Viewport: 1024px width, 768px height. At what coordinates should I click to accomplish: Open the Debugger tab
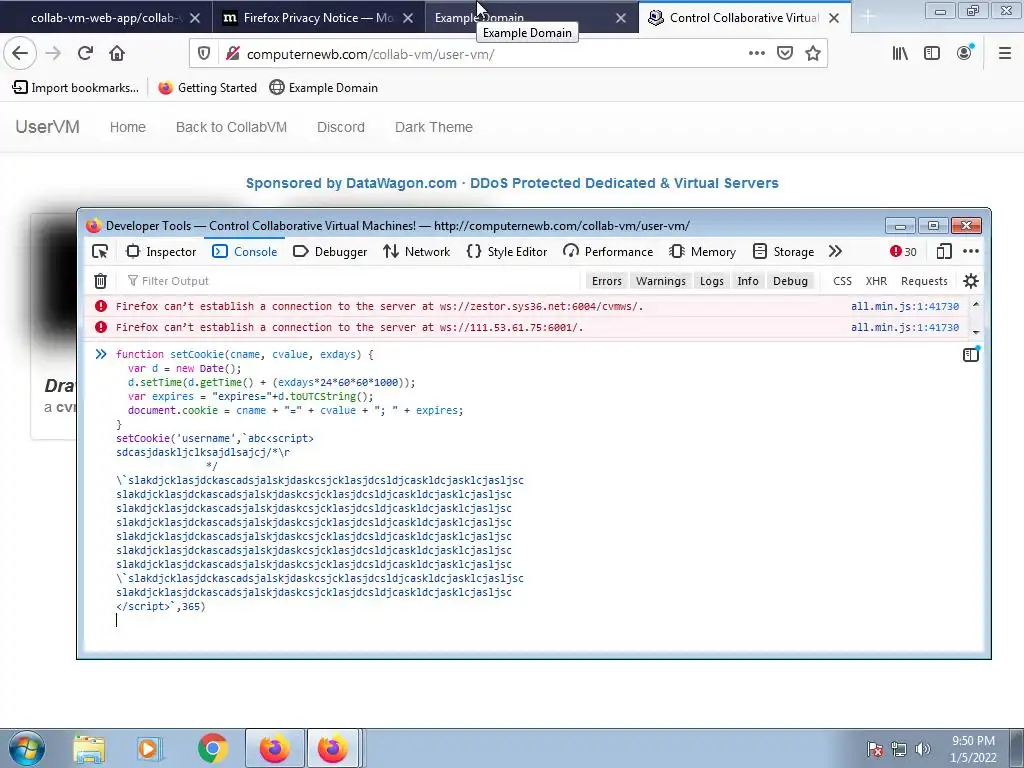click(330, 251)
